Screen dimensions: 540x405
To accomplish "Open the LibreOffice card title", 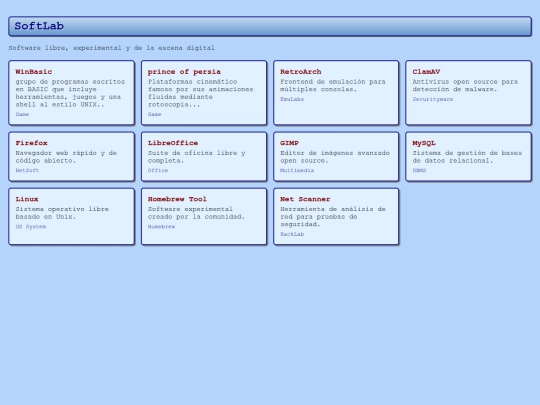I will [173, 143].
